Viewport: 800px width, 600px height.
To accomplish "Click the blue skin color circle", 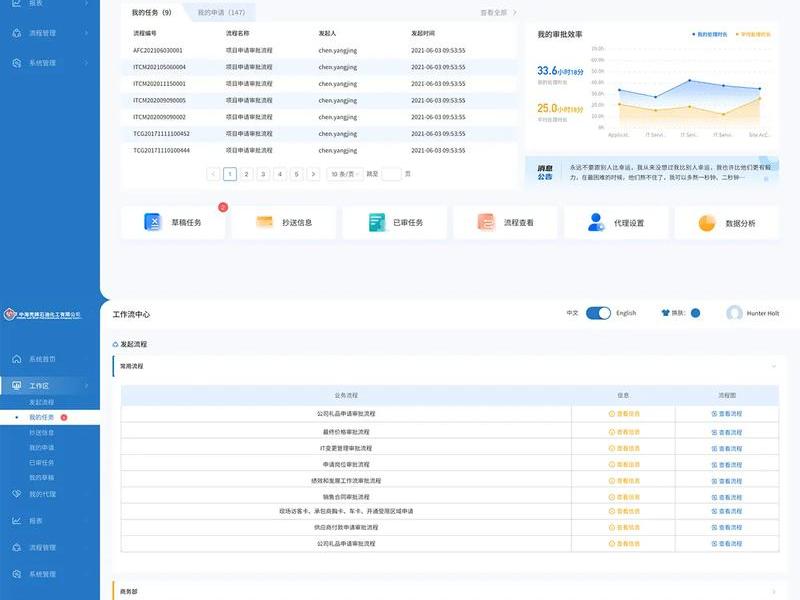I will click(695, 313).
